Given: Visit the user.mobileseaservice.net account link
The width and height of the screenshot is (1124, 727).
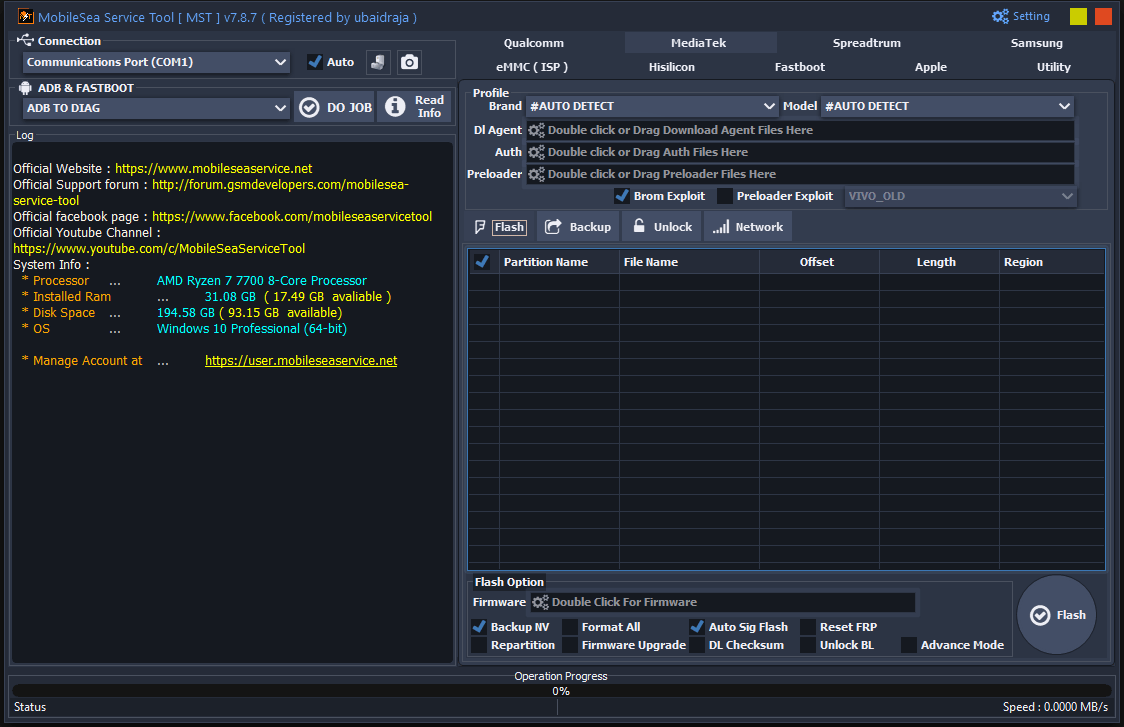Looking at the screenshot, I should [x=301, y=360].
